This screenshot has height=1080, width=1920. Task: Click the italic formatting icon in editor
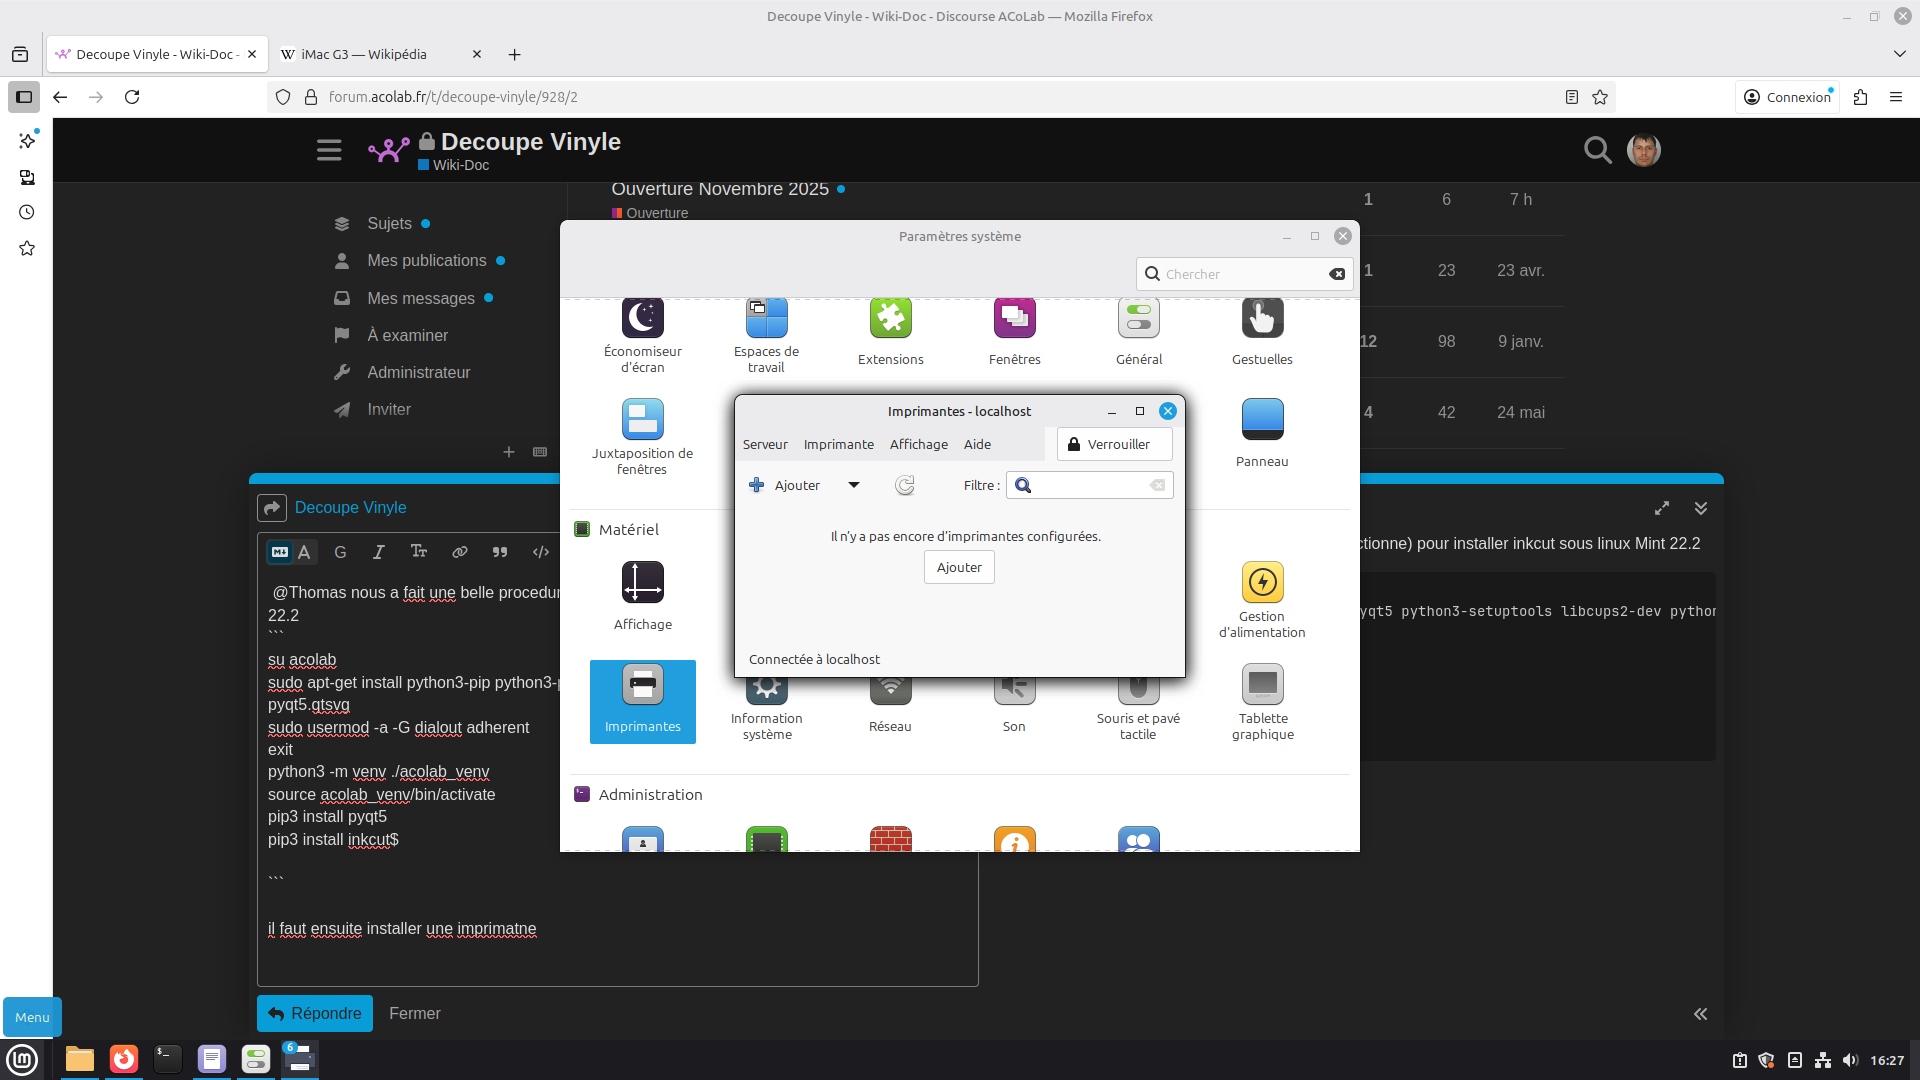[379, 552]
